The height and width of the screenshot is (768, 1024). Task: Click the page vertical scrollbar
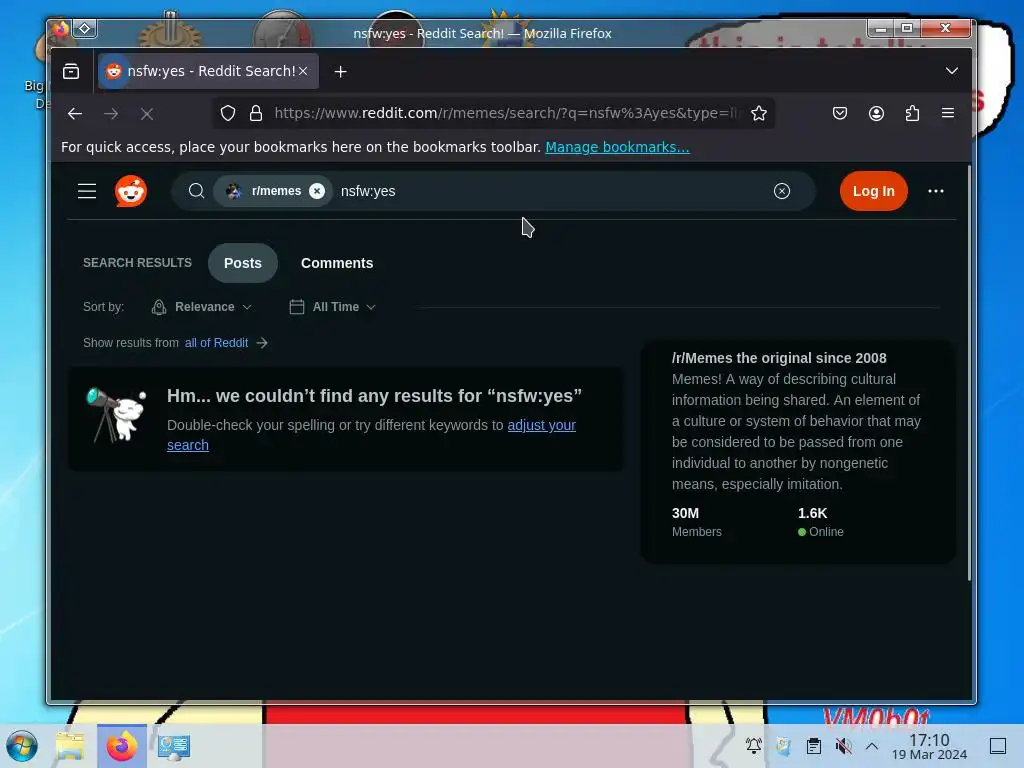click(x=969, y=372)
